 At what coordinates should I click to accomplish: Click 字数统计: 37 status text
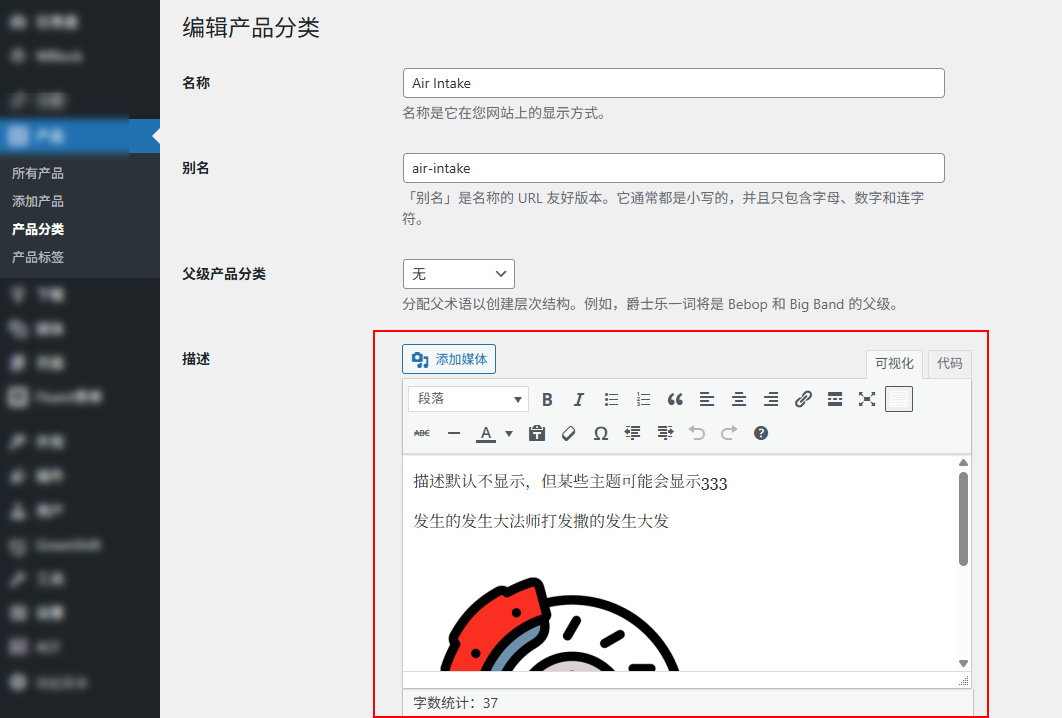456,703
